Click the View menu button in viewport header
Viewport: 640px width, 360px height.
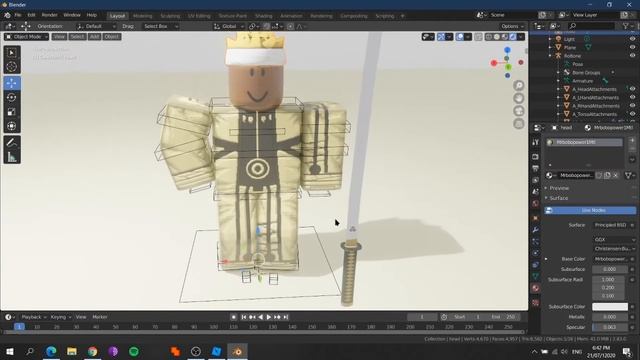(59, 37)
